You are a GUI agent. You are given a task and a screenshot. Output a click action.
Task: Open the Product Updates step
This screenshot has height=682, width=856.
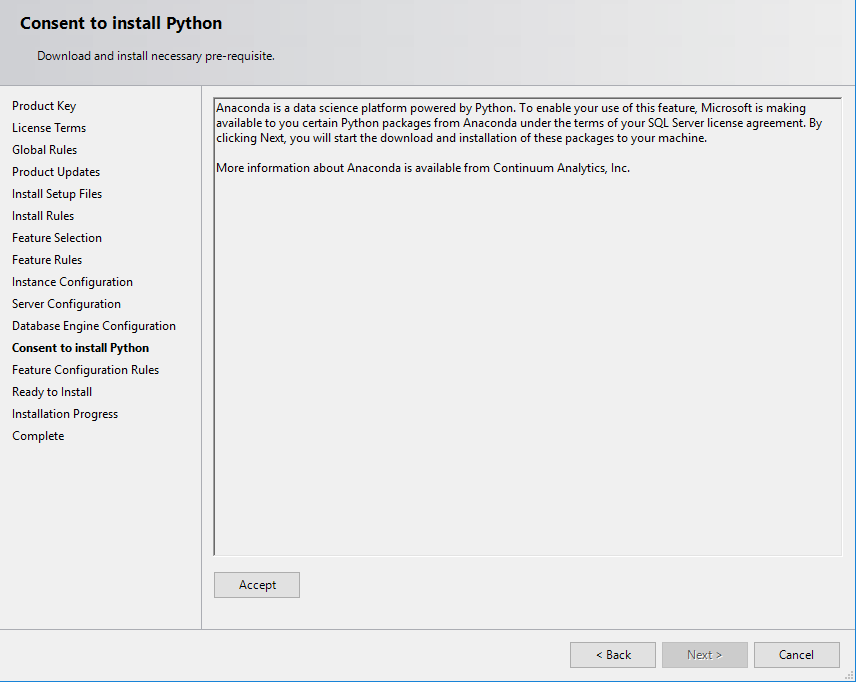(55, 171)
